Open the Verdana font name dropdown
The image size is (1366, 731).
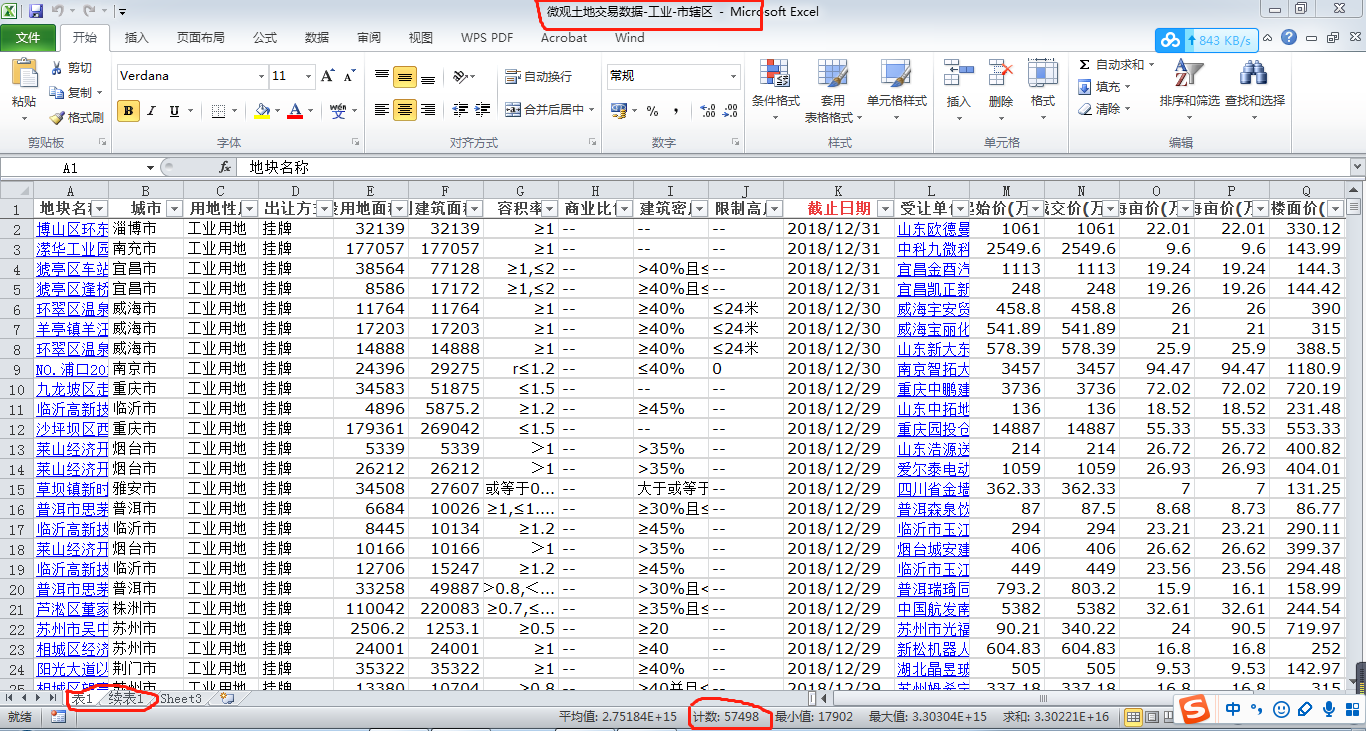[x=261, y=77]
